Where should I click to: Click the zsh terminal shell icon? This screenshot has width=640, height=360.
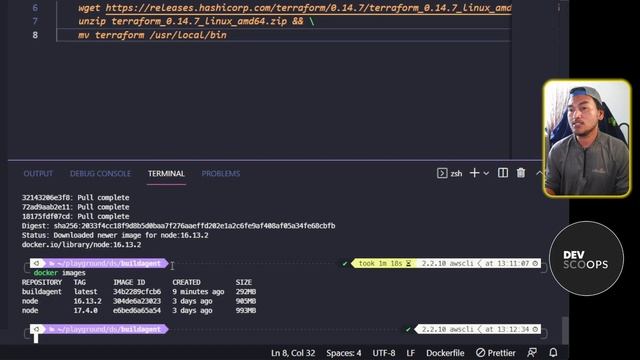pos(442,173)
